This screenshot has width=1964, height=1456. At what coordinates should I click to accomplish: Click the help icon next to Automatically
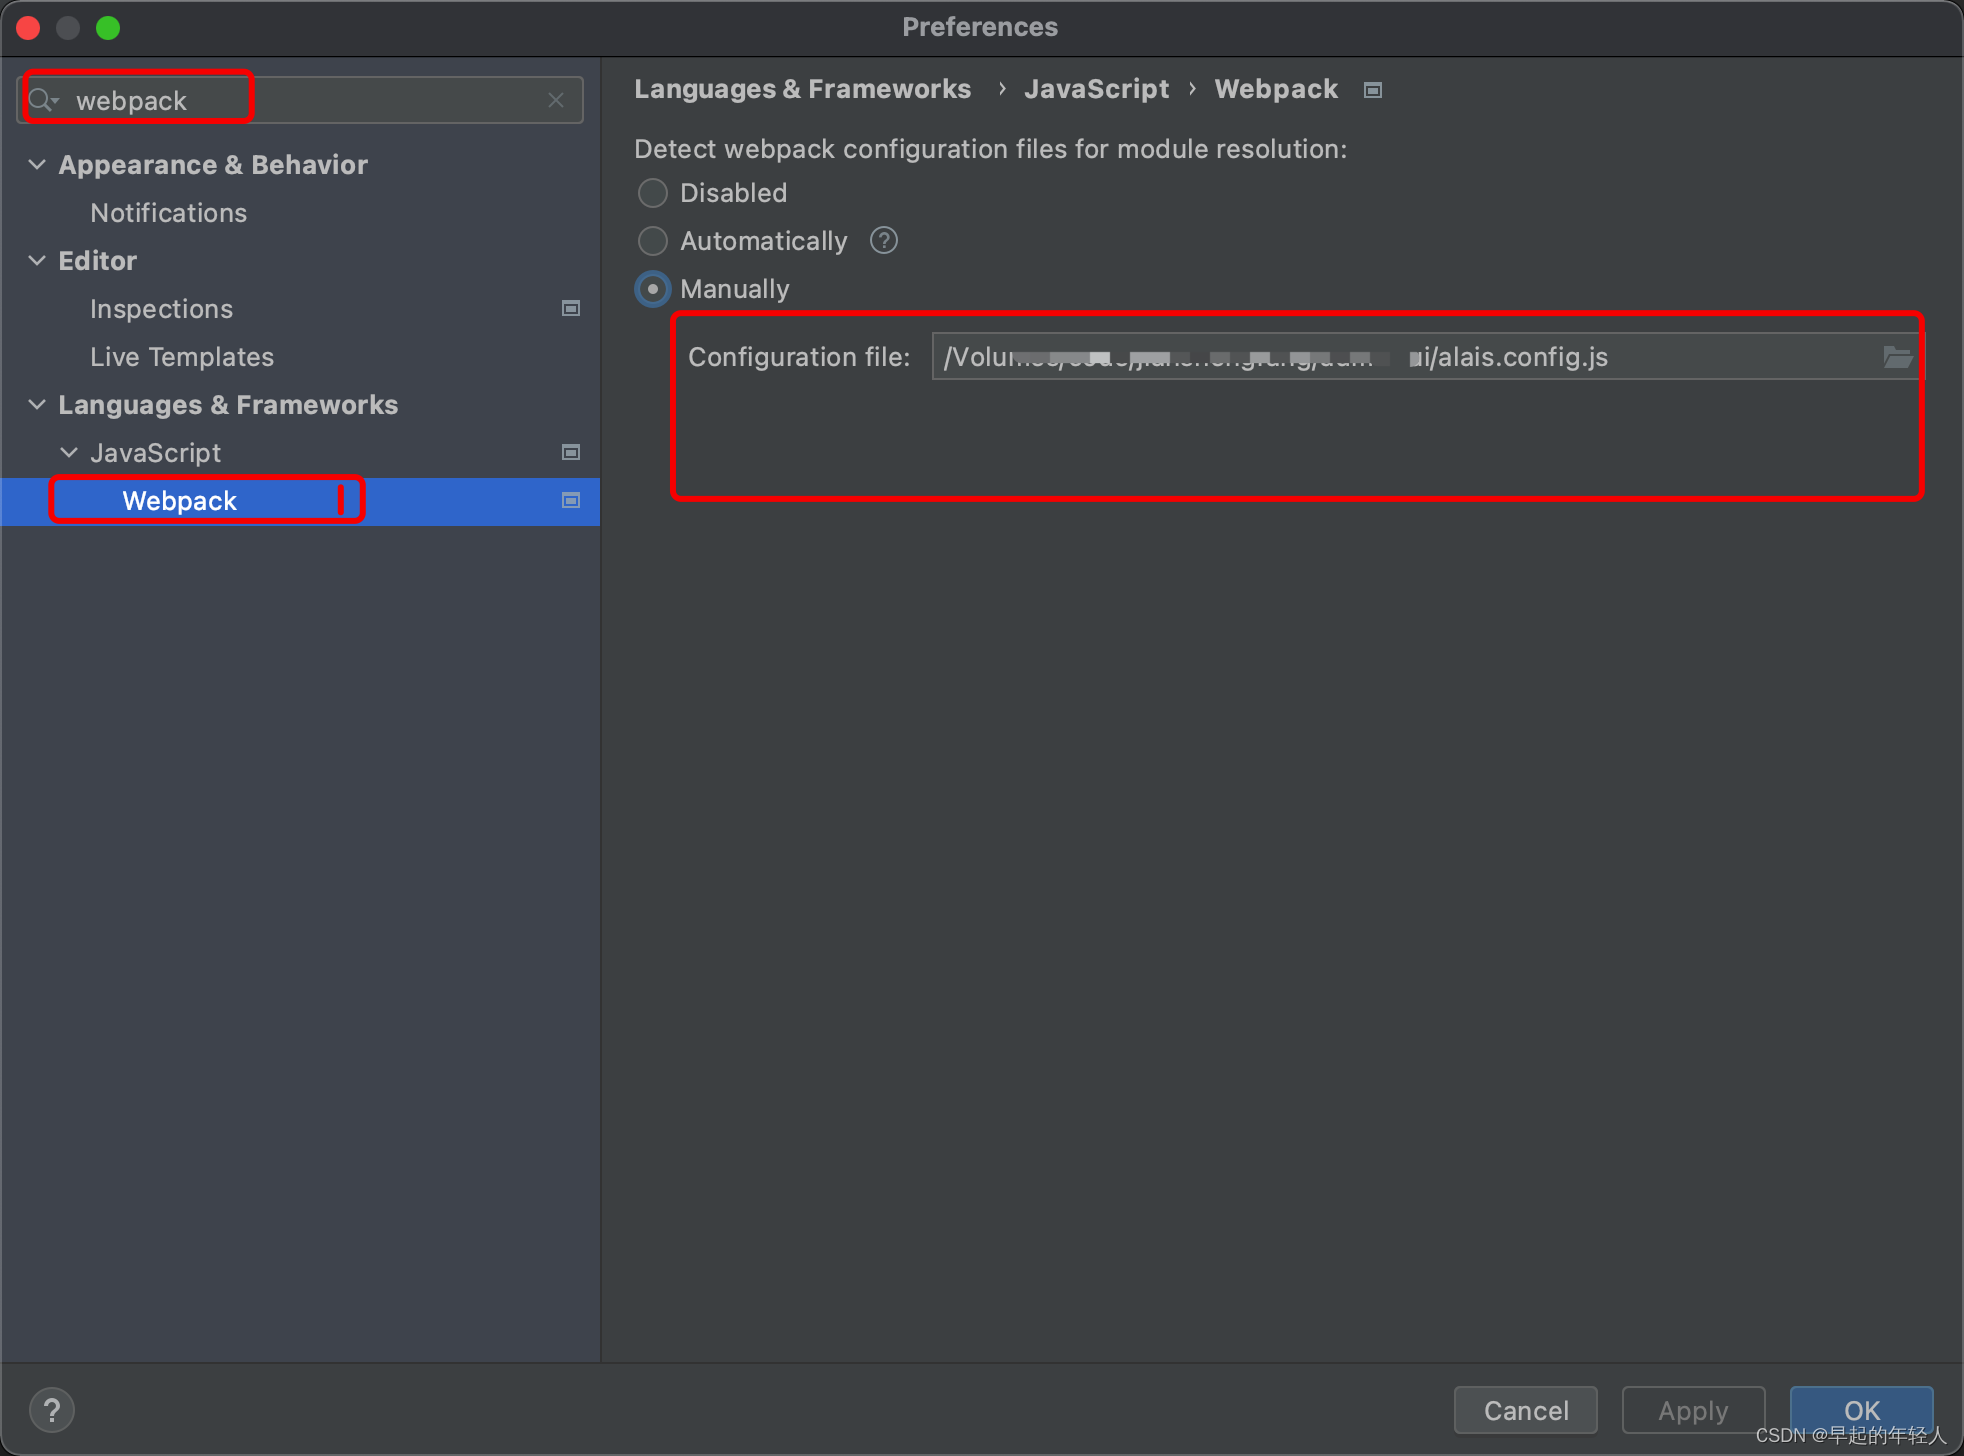coord(884,241)
